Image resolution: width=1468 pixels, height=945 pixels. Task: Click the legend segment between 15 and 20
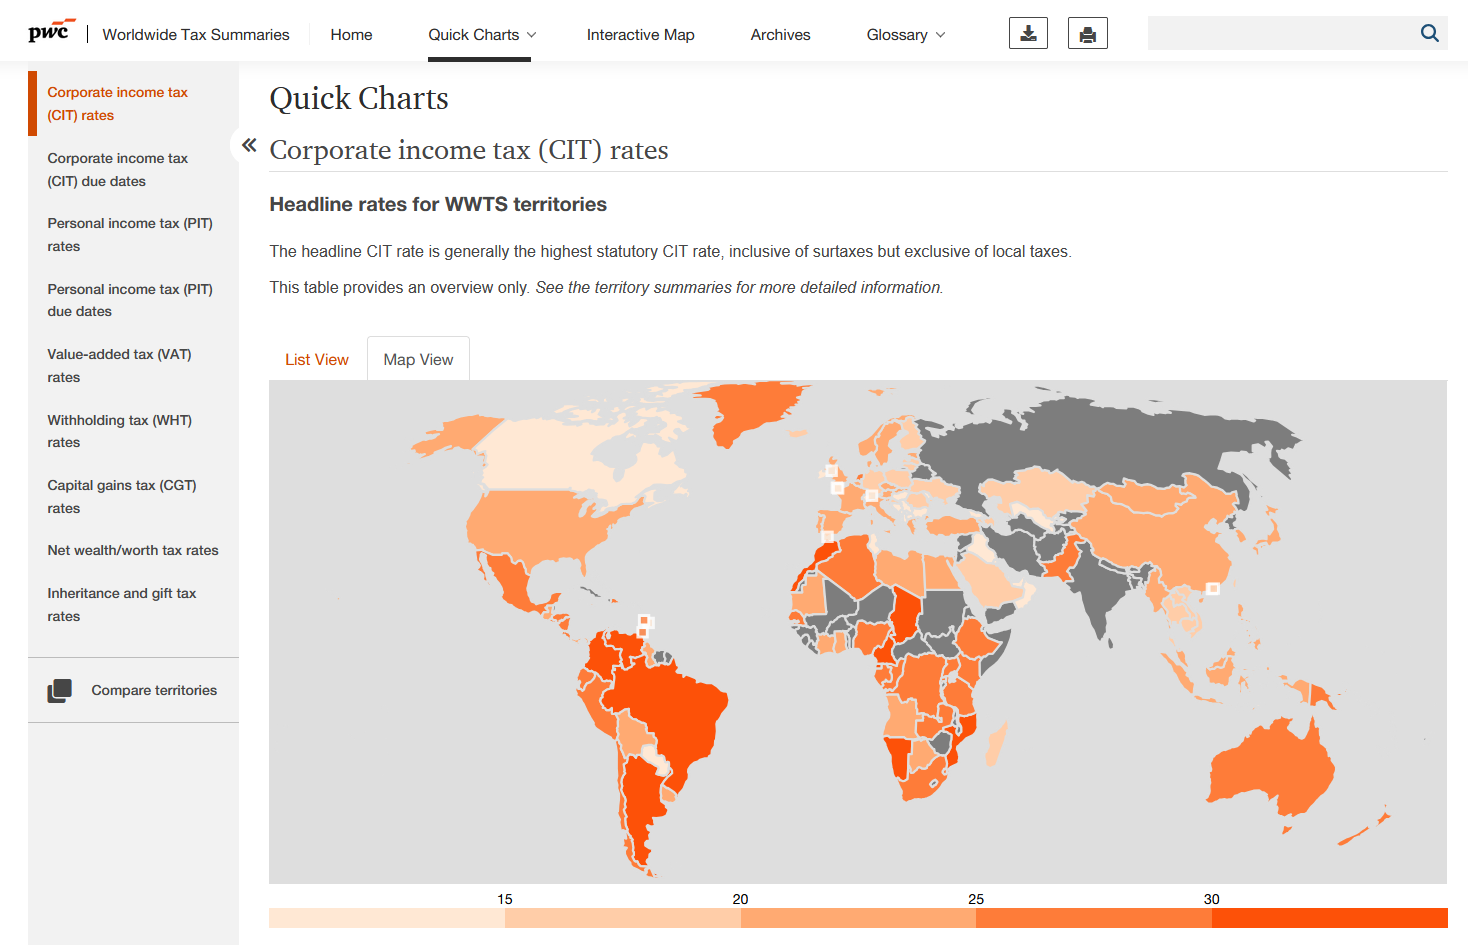point(623,918)
